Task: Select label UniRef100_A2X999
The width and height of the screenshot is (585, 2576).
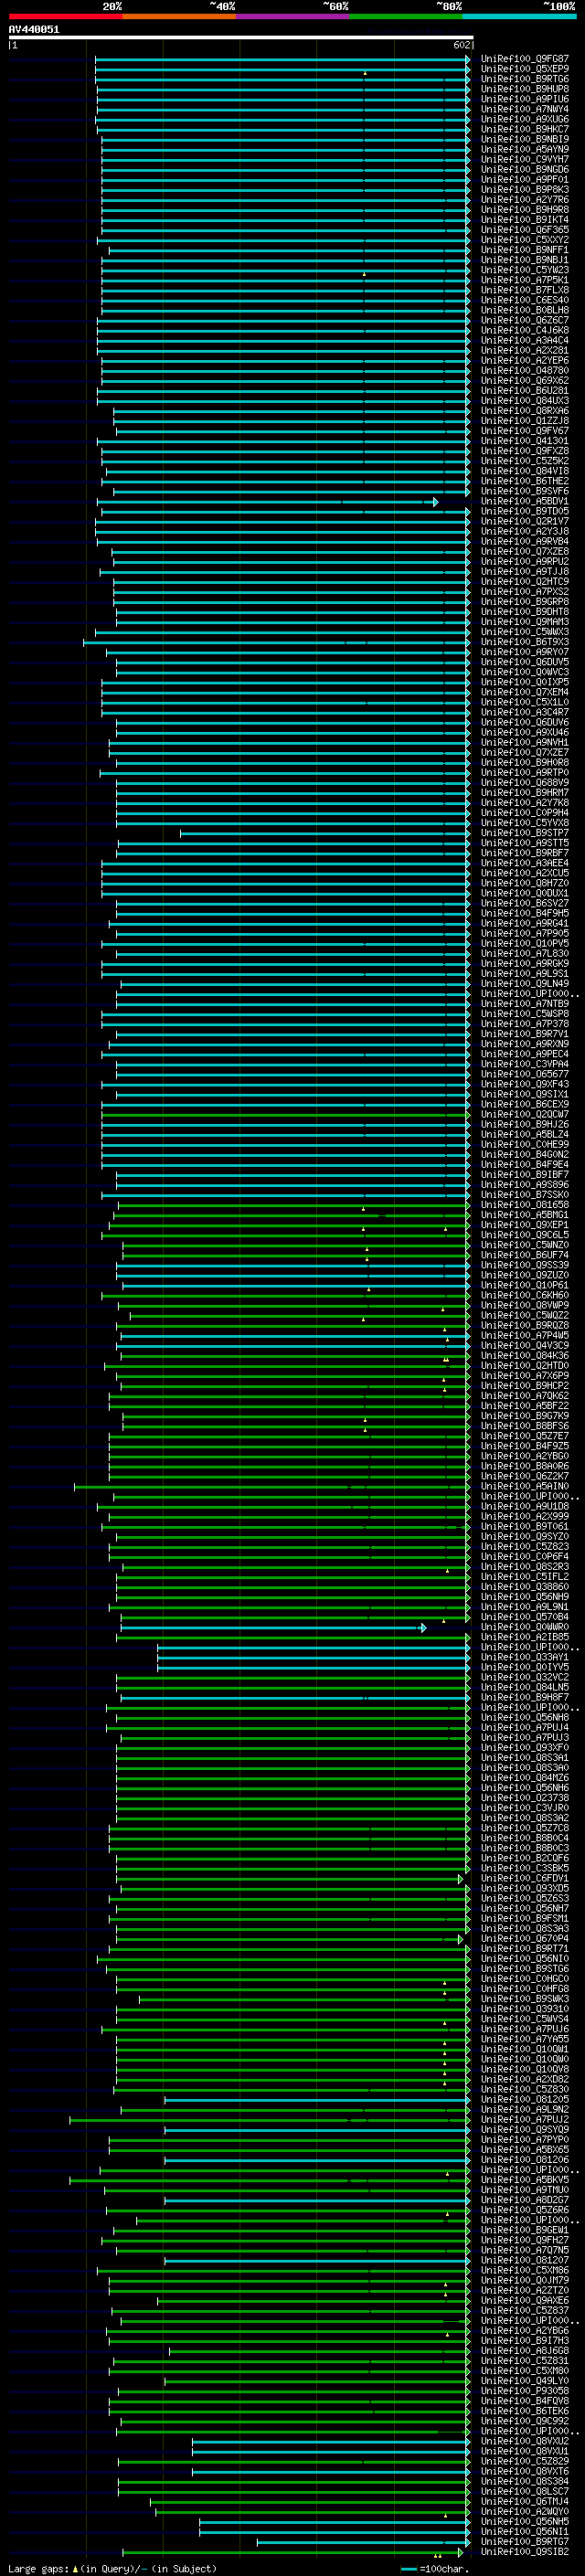Action: tap(525, 1517)
